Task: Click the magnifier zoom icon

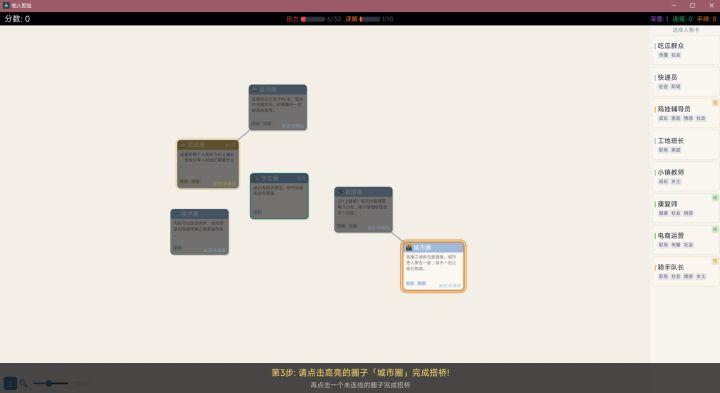Action: [x=23, y=383]
